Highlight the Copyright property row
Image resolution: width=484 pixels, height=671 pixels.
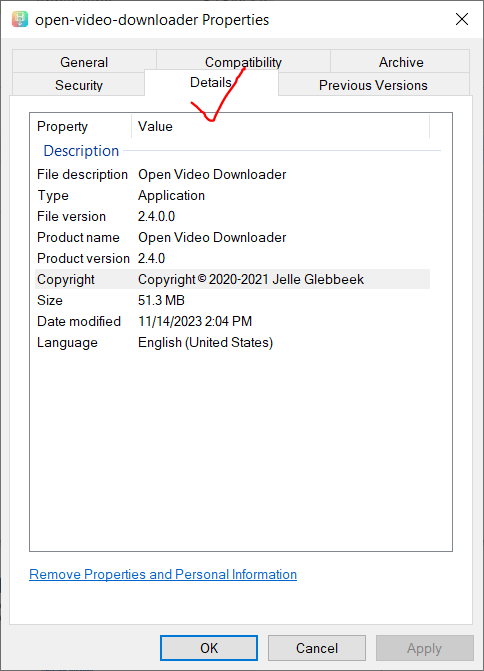(x=232, y=279)
